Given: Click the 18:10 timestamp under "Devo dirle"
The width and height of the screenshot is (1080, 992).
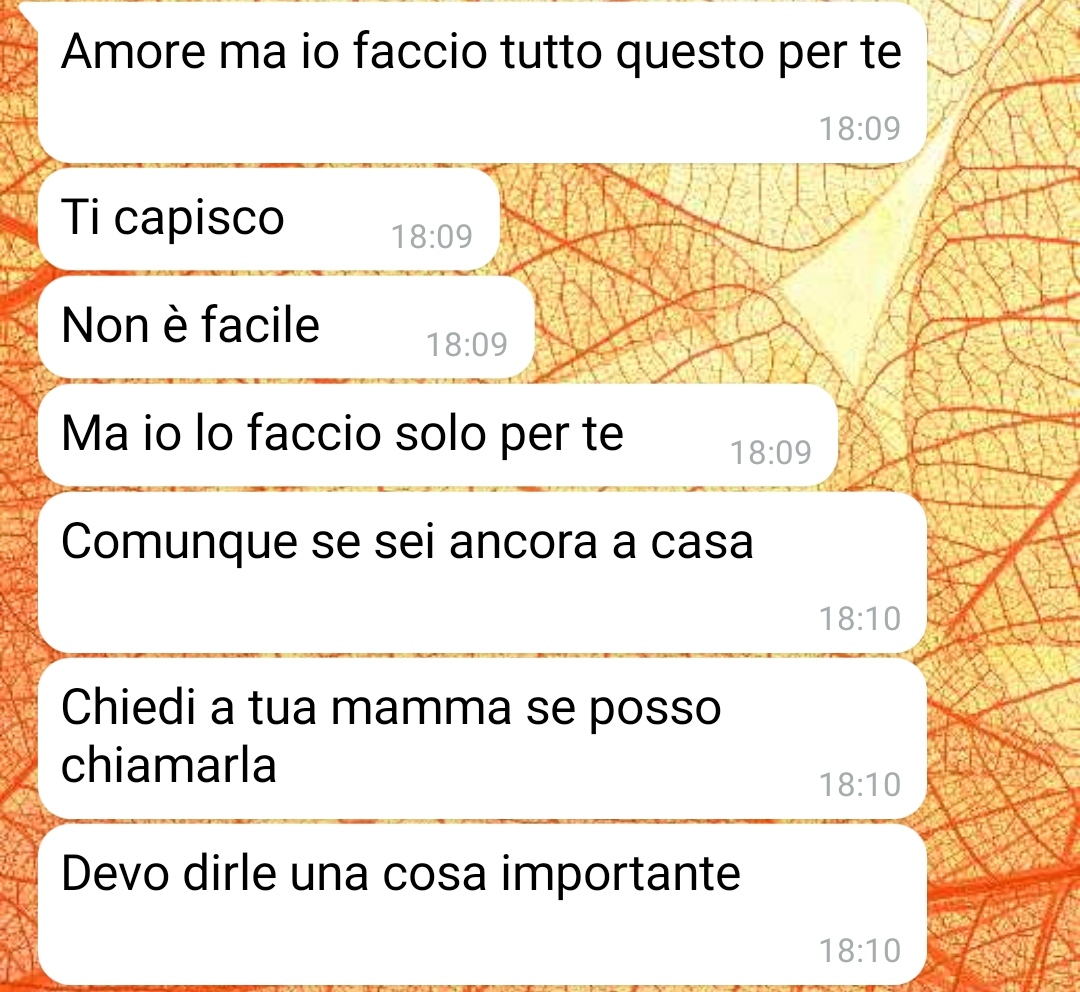Looking at the screenshot, I should [860, 951].
